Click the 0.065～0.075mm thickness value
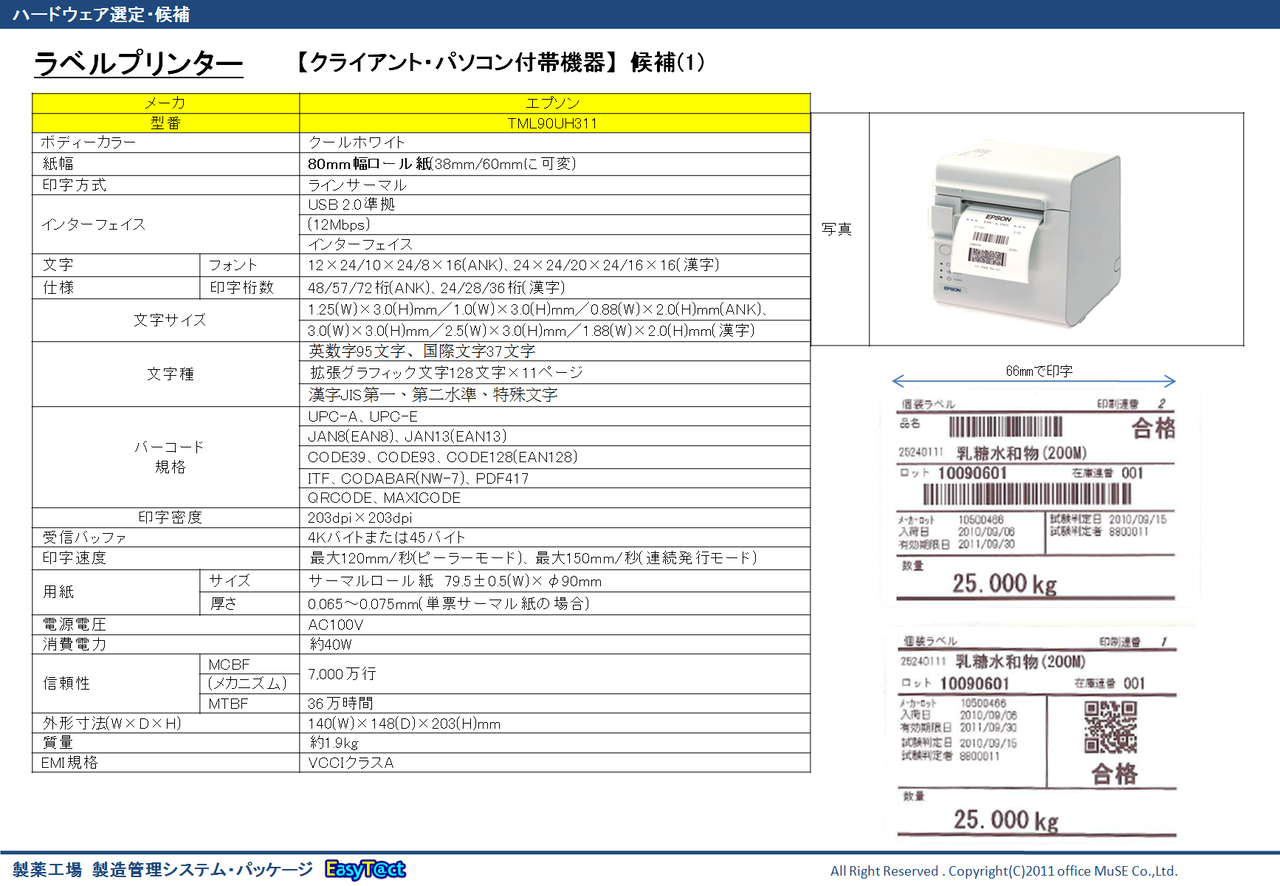Image resolution: width=1280 pixels, height=886 pixels. (x=449, y=603)
